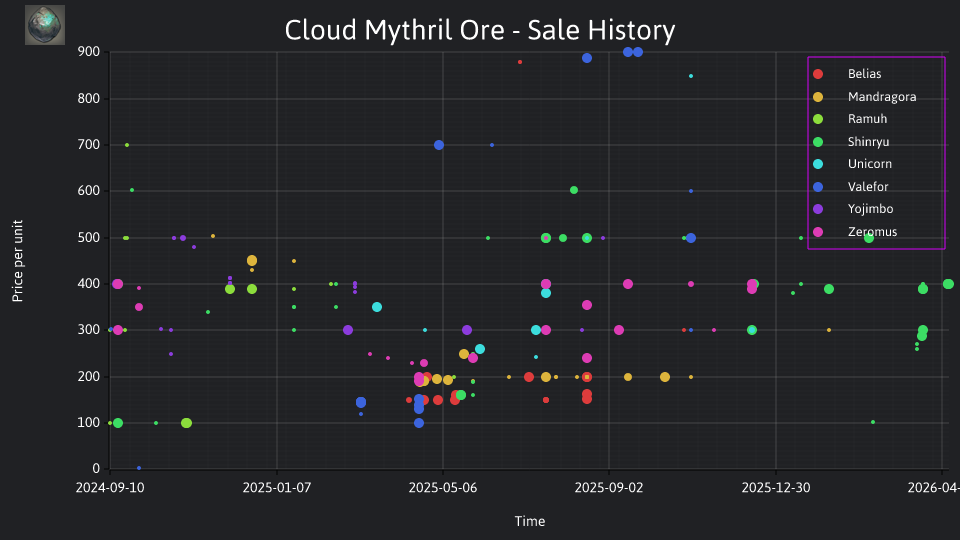
Task: Click the Shinryu green legend marker
Action: coord(818,142)
